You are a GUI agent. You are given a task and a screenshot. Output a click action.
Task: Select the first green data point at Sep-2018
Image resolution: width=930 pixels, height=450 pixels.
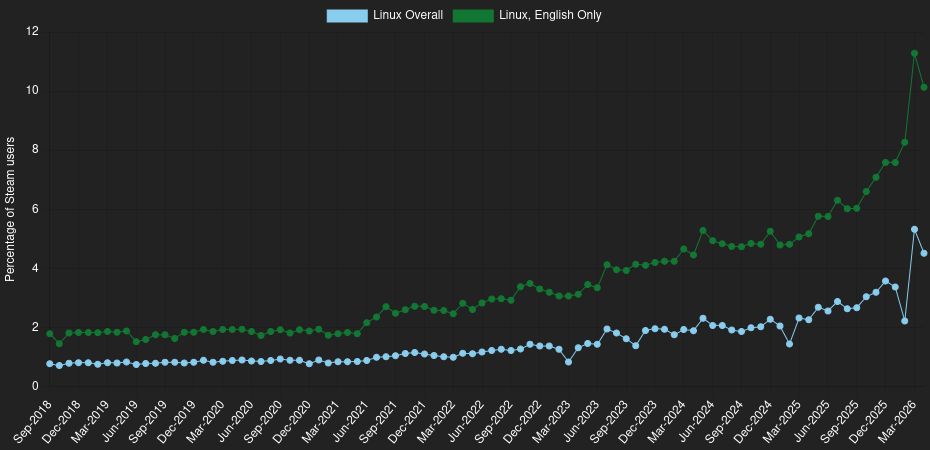point(50,334)
